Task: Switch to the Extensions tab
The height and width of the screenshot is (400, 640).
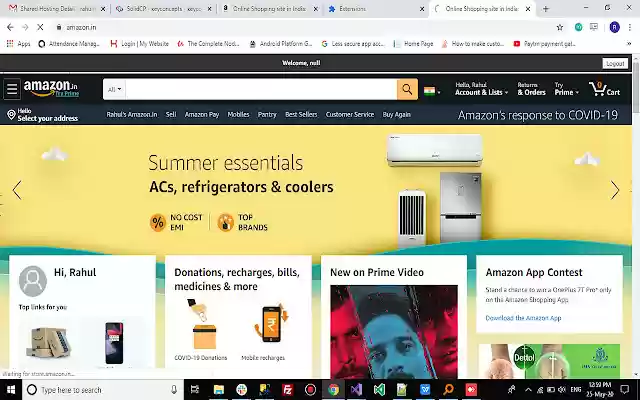Action: point(375,9)
